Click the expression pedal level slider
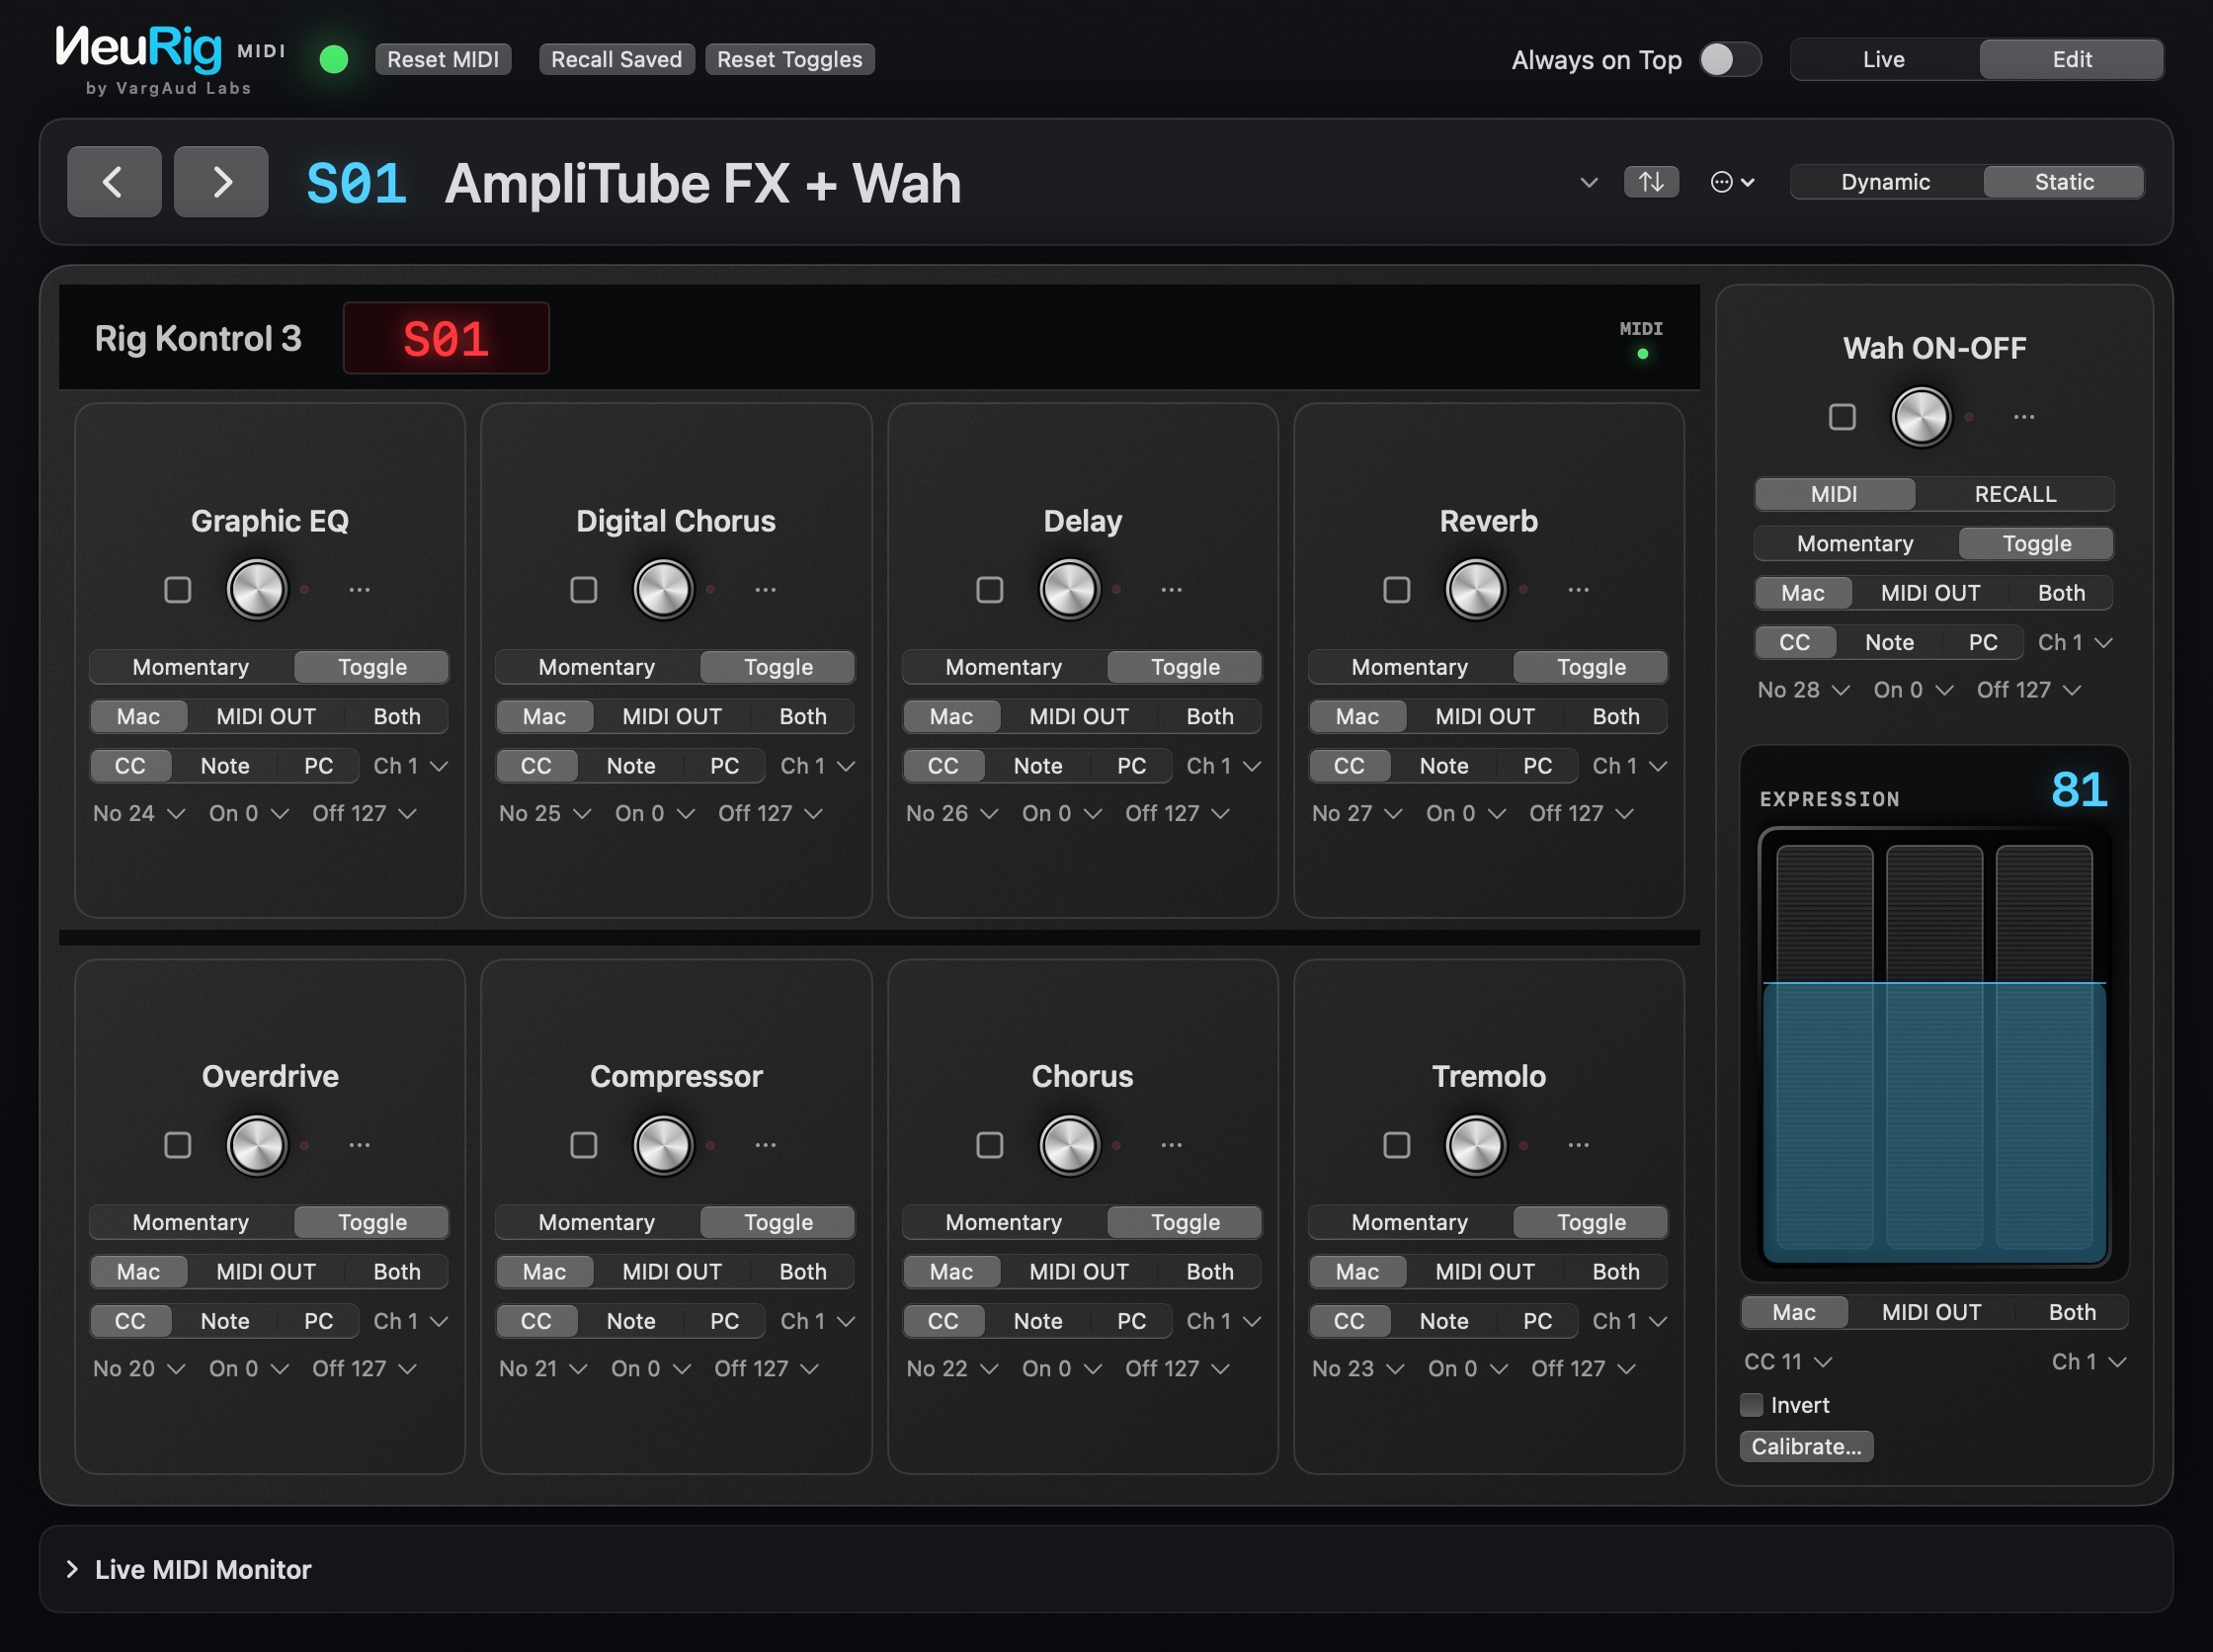 click(x=1934, y=1048)
